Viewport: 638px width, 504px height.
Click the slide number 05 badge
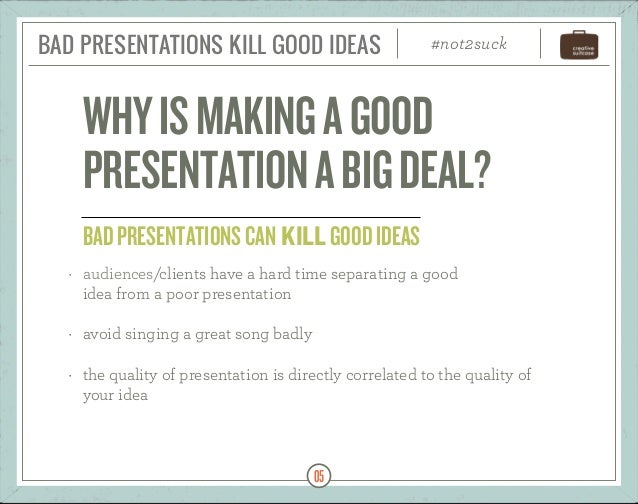tap(319, 476)
